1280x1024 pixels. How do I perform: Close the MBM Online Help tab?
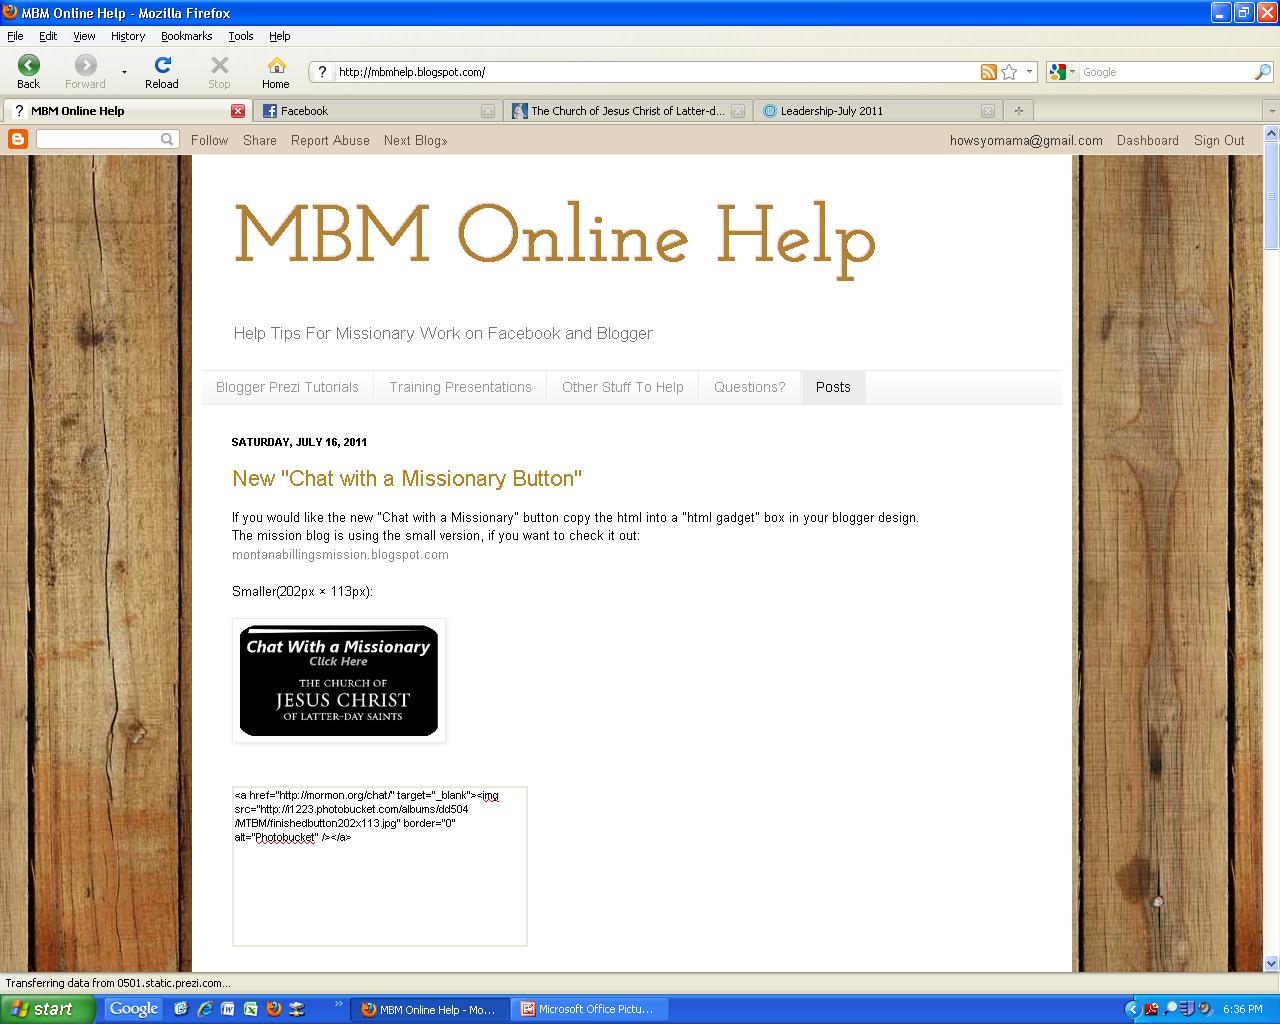coord(238,111)
